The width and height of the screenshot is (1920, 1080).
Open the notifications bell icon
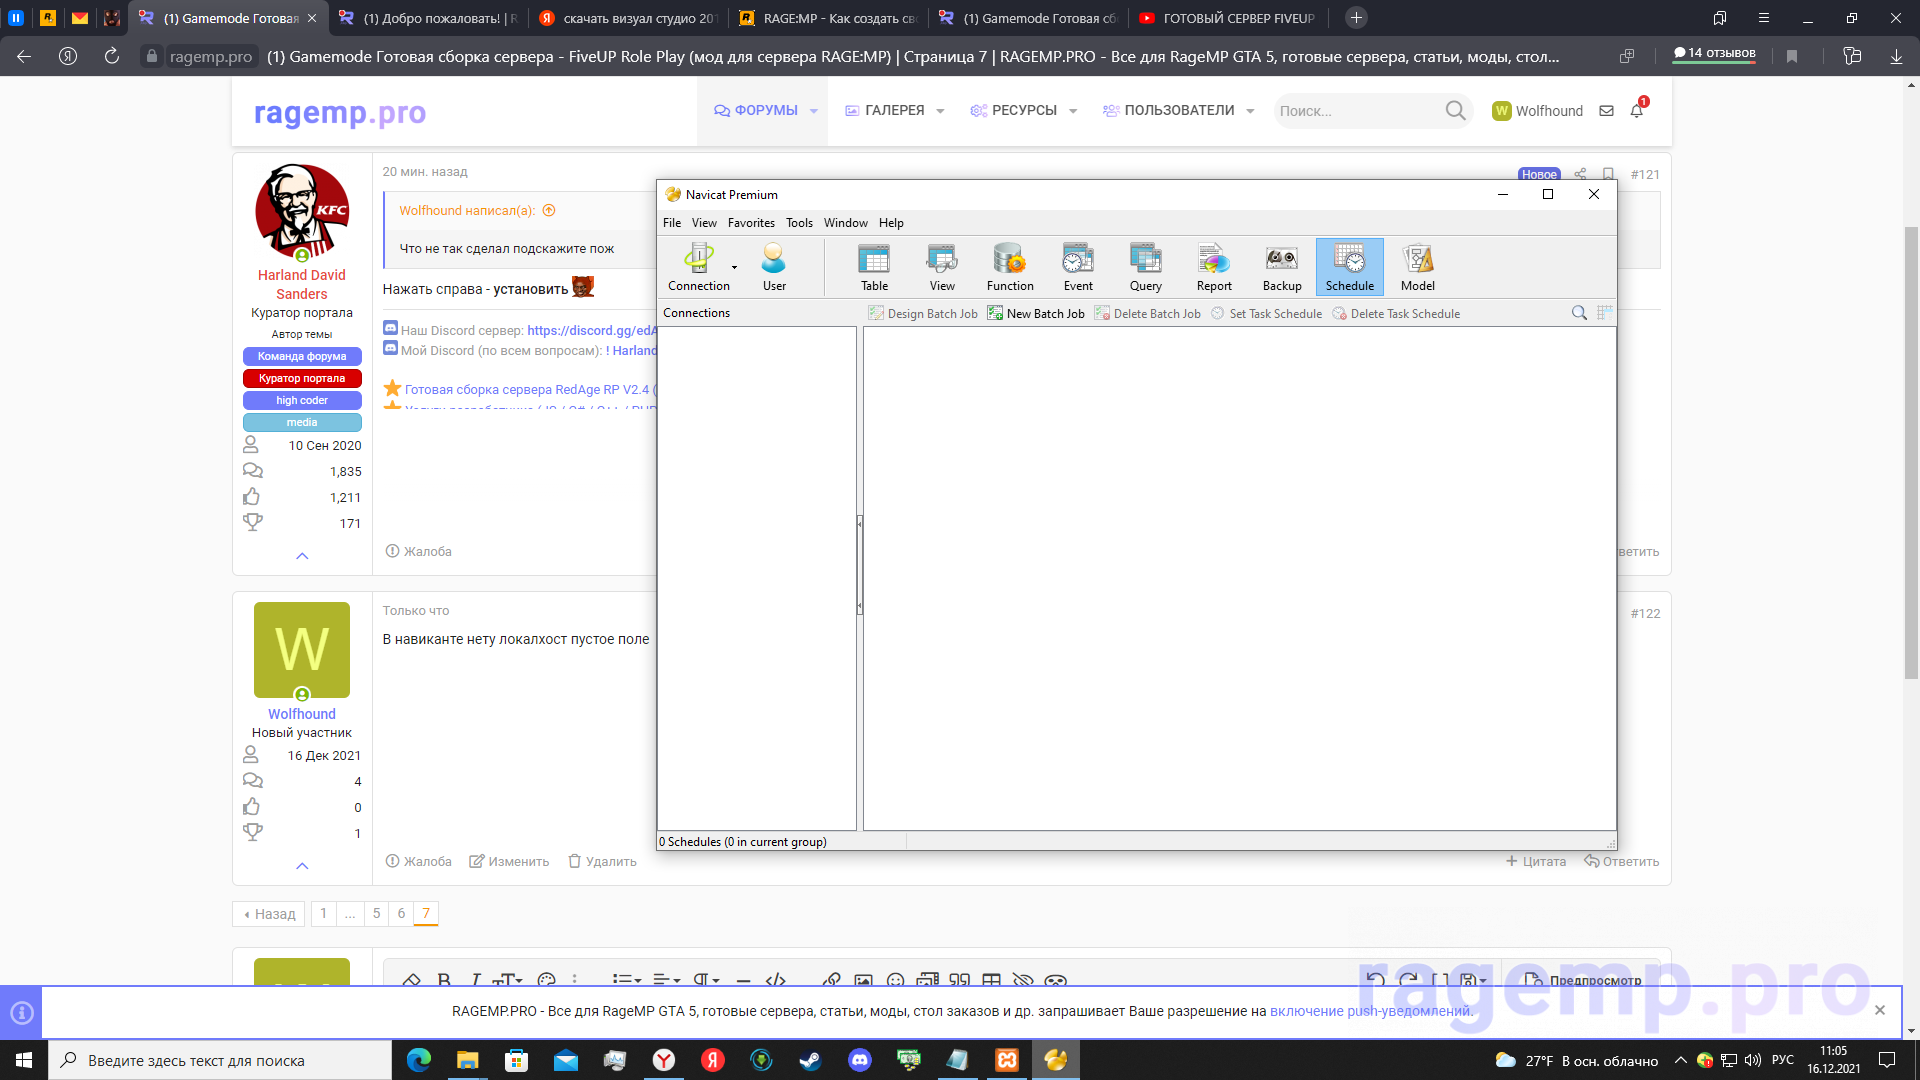tap(1637, 111)
